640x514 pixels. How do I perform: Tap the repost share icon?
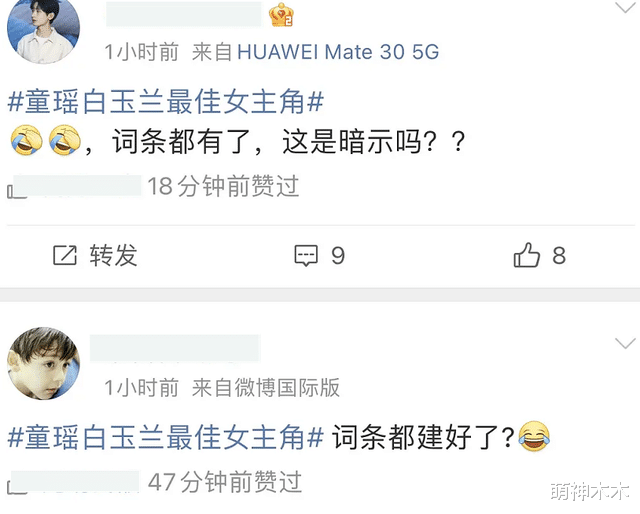point(65,256)
